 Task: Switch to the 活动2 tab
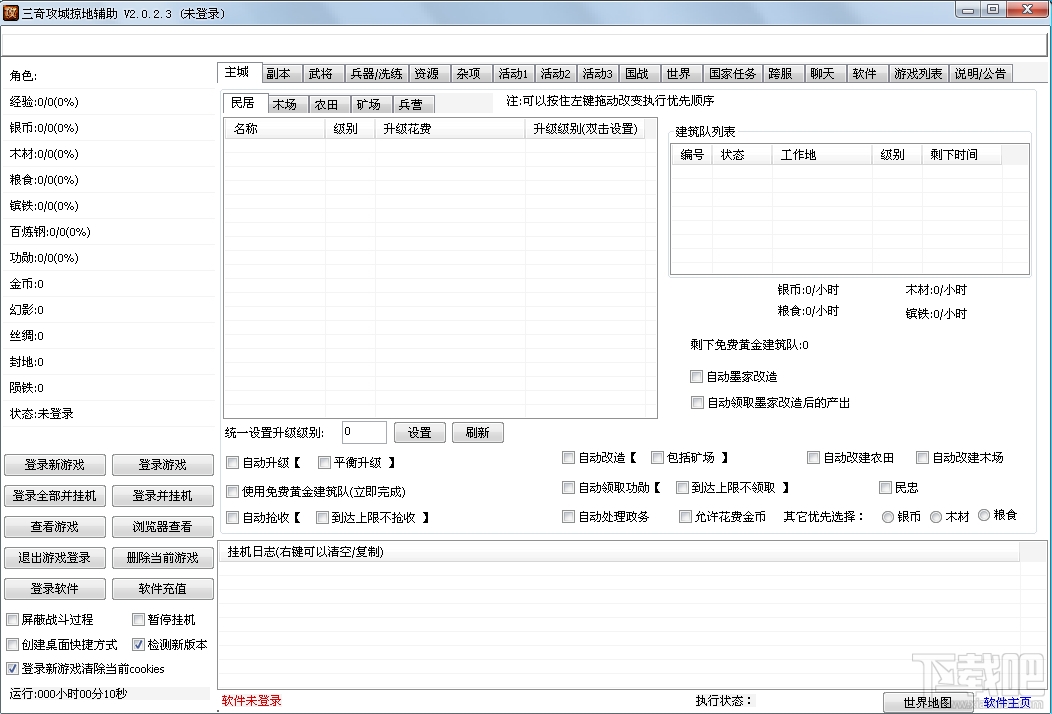point(555,74)
